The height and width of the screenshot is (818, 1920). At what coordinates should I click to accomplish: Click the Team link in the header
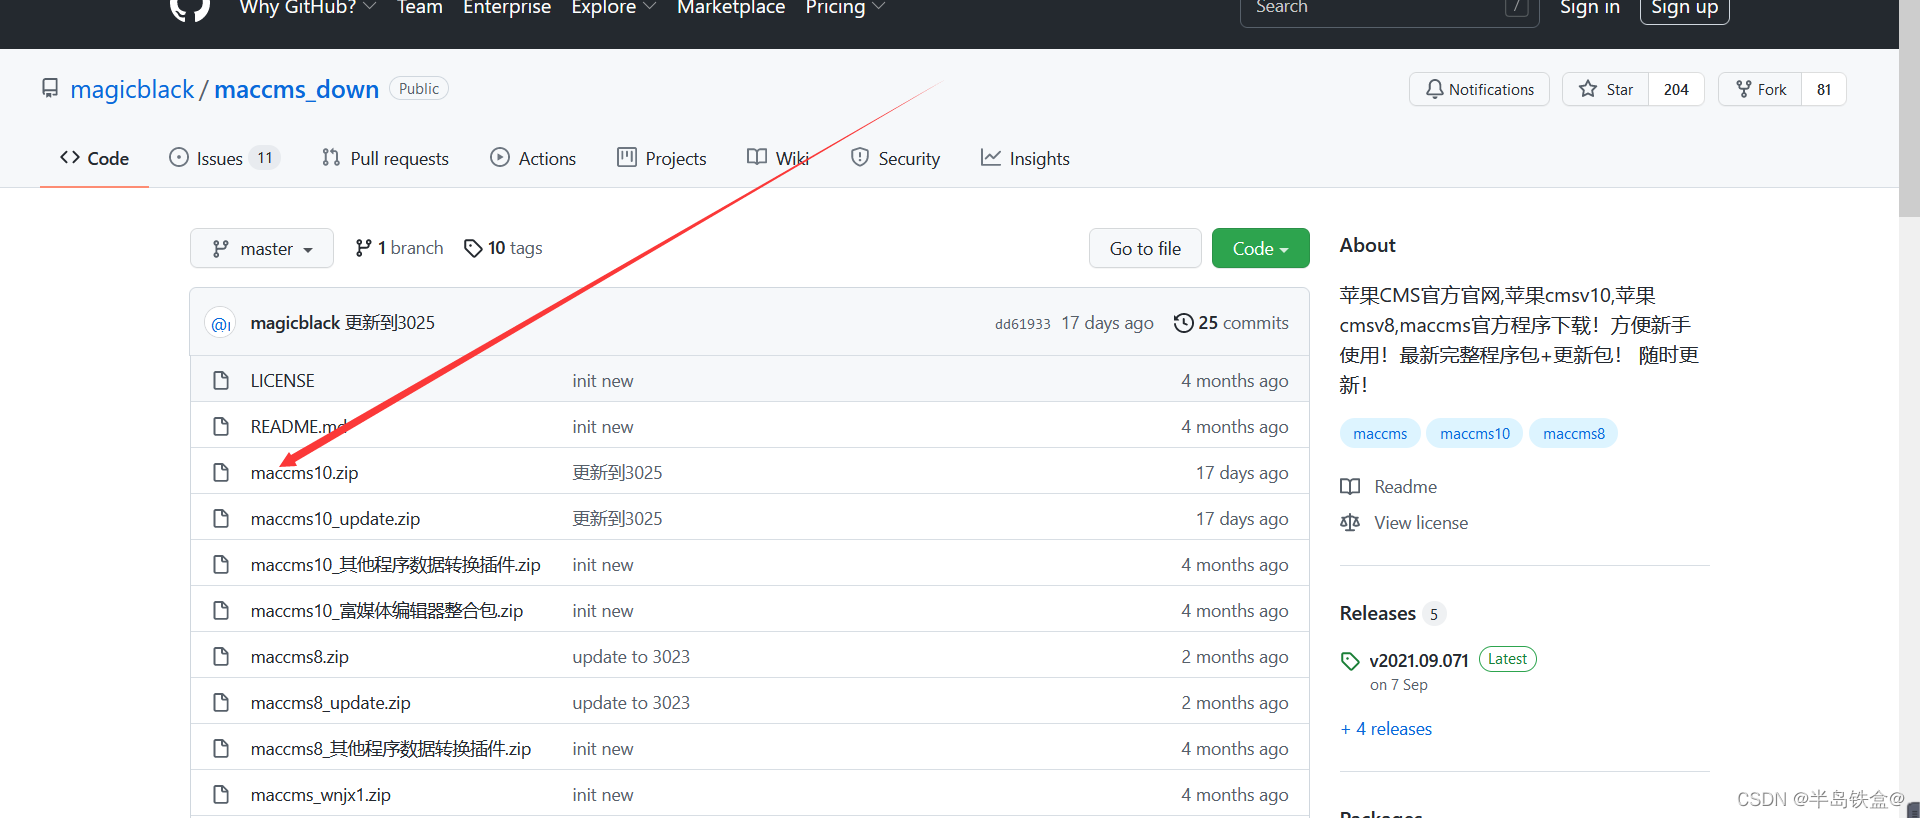pos(420,8)
